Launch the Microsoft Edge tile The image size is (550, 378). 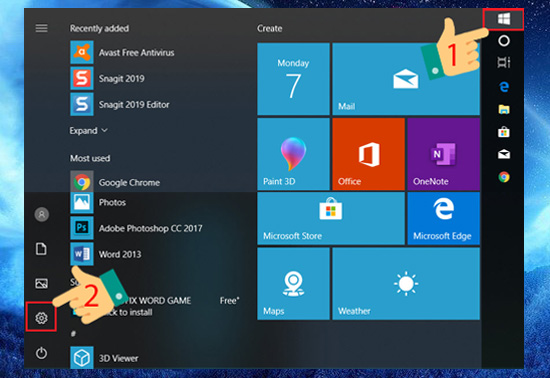443,218
